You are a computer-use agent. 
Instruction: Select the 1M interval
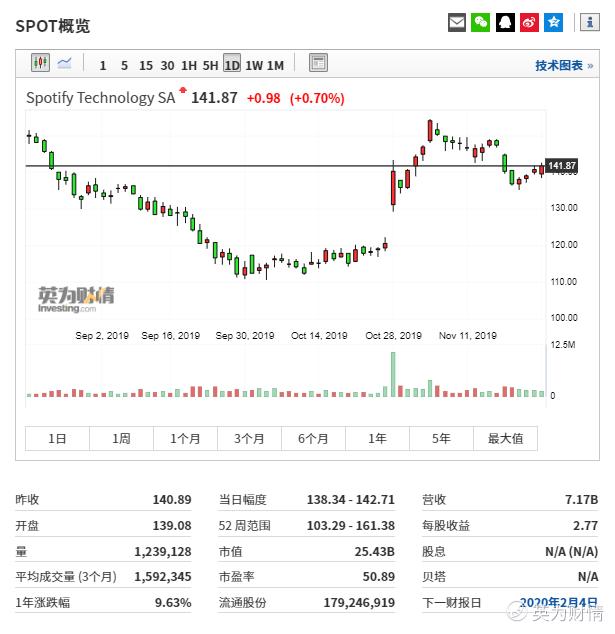coord(275,66)
